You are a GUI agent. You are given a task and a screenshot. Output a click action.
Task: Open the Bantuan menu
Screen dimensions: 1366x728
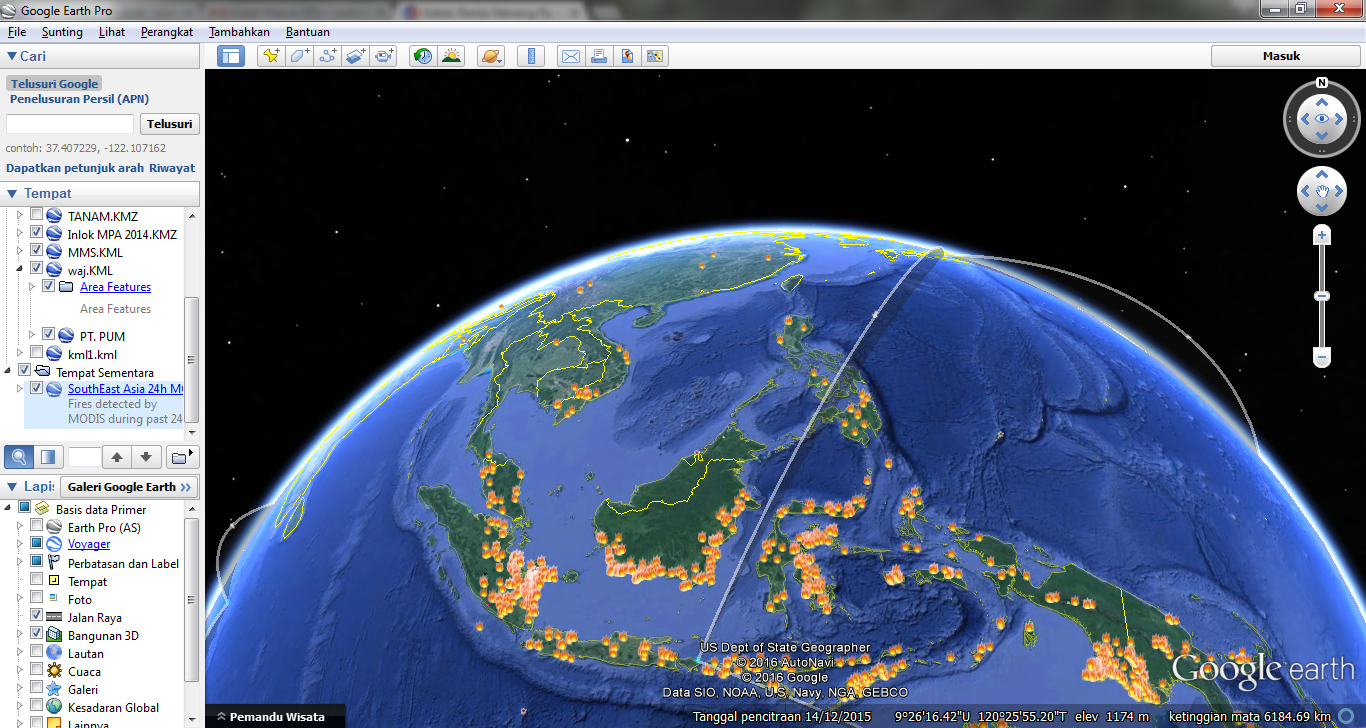coord(308,32)
